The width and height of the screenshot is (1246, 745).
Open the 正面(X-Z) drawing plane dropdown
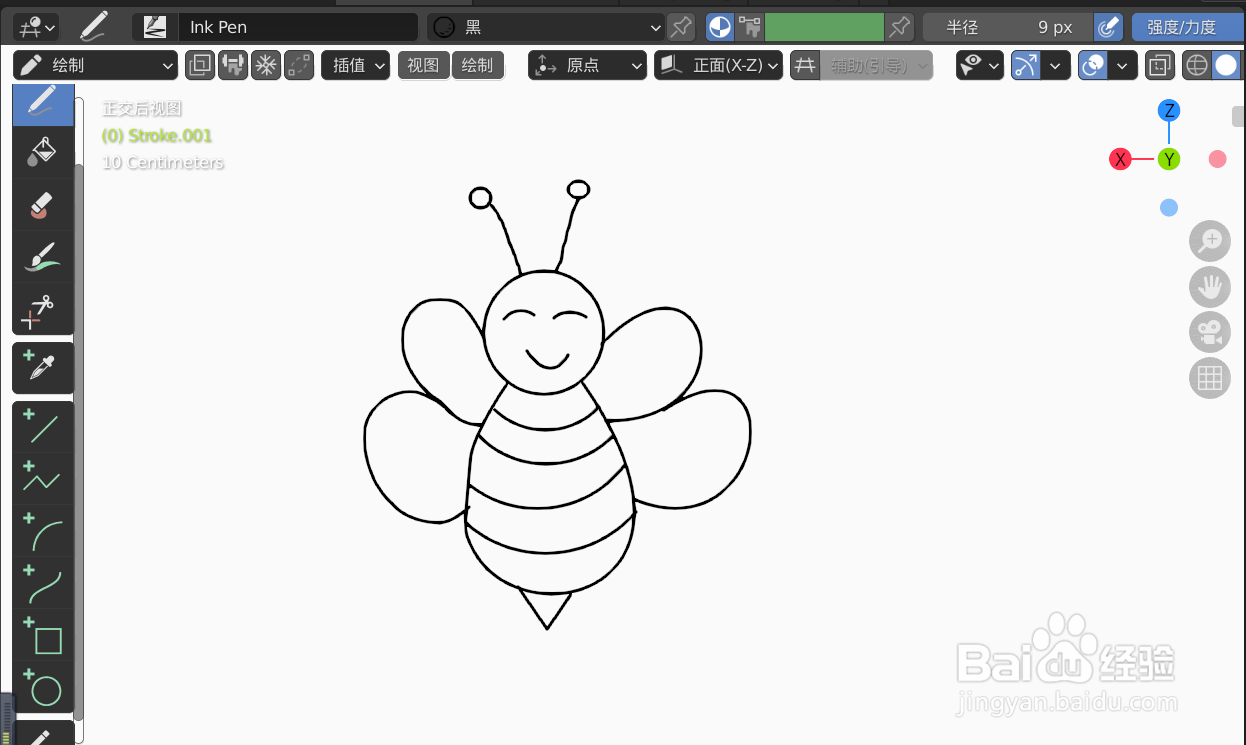click(718, 66)
